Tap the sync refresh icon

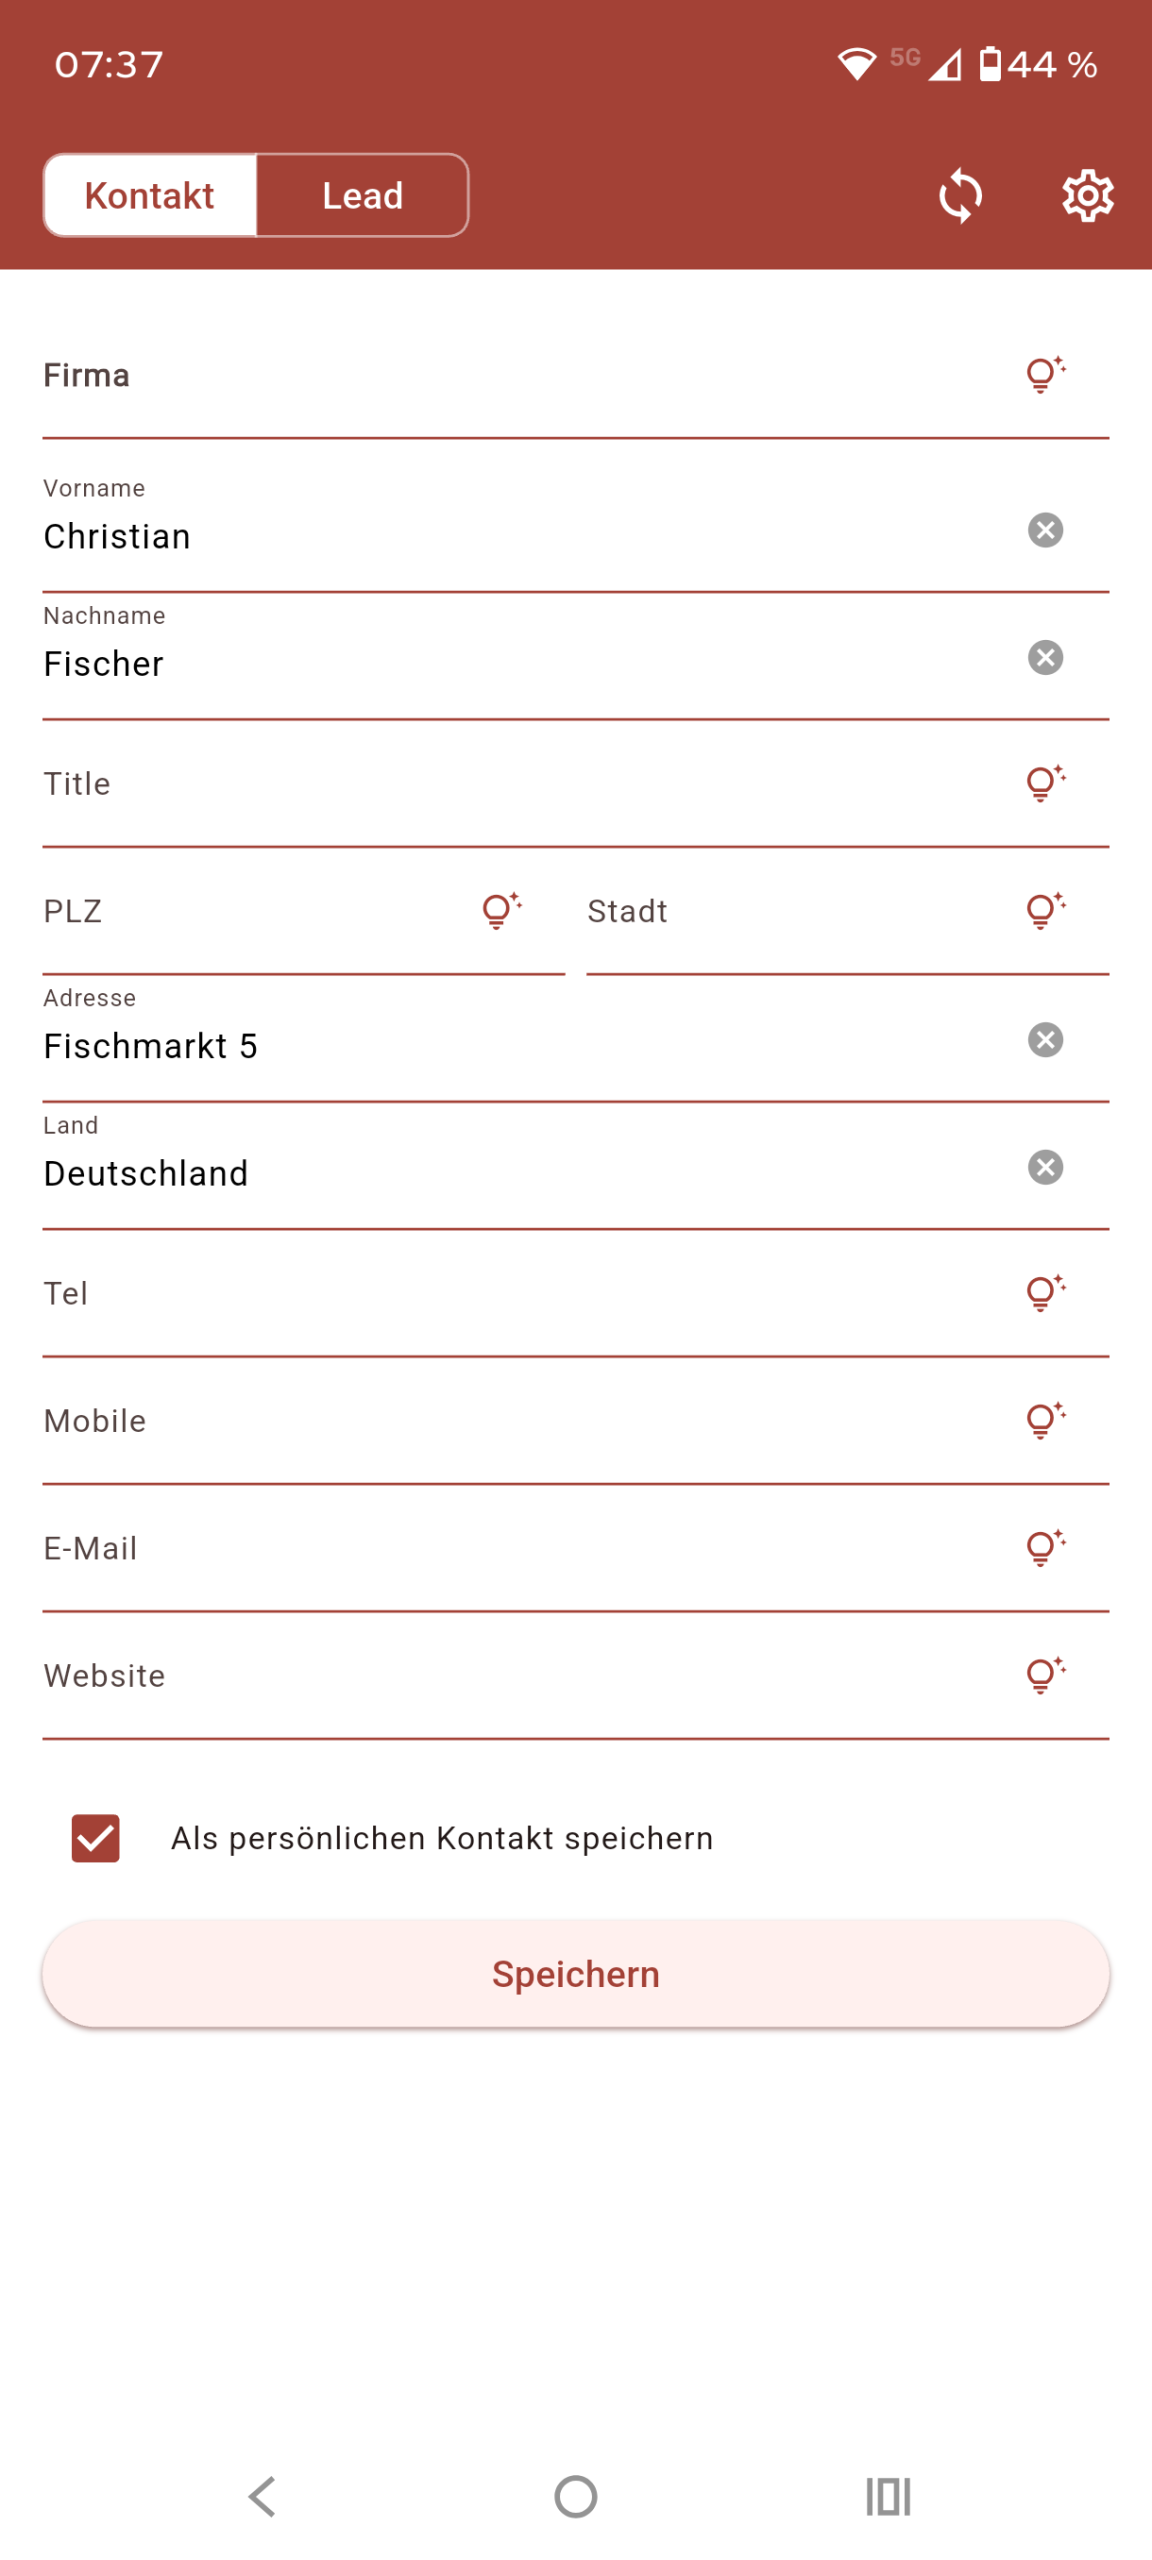point(960,195)
